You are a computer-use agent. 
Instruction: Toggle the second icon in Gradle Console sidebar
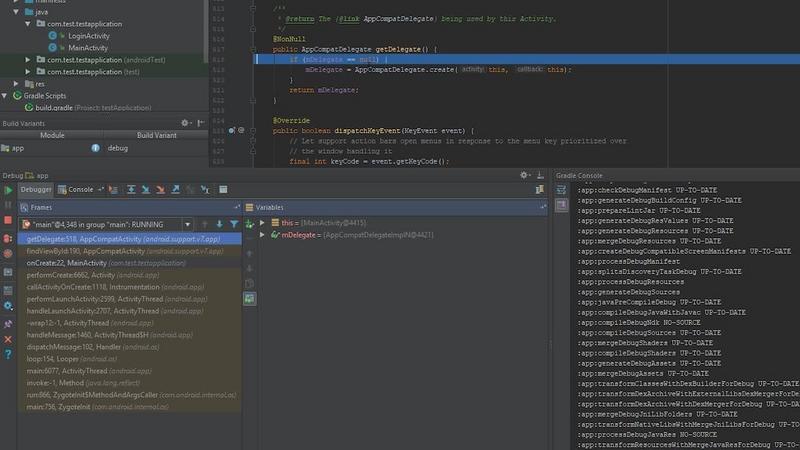pyautogui.click(x=561, y=205)
